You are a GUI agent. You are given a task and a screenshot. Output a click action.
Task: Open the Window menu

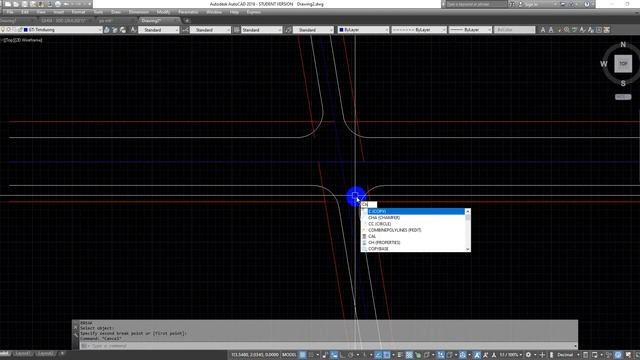(214, 12)
